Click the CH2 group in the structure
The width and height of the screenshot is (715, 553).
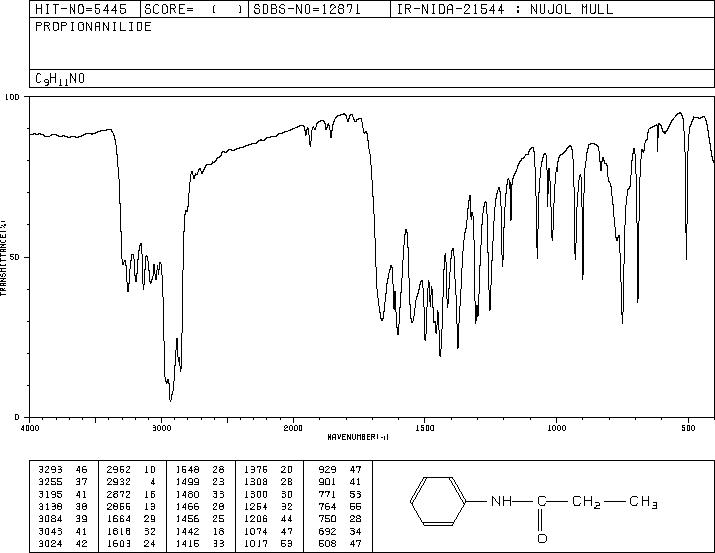[586, 502]
